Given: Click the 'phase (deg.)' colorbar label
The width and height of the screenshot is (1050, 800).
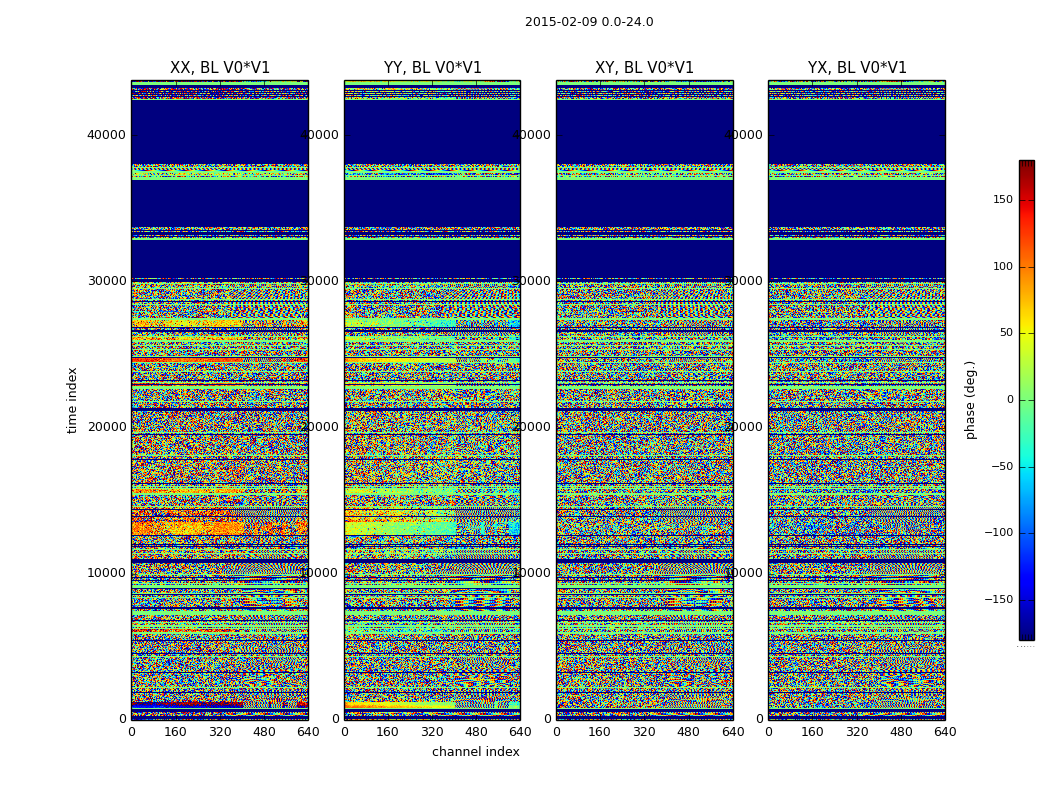Looking at the screenshot, I should tap(970, 400).
